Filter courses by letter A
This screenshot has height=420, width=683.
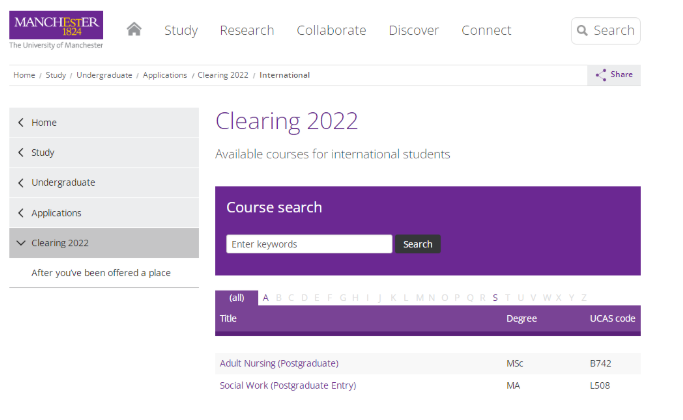click(x=265, y=297)
